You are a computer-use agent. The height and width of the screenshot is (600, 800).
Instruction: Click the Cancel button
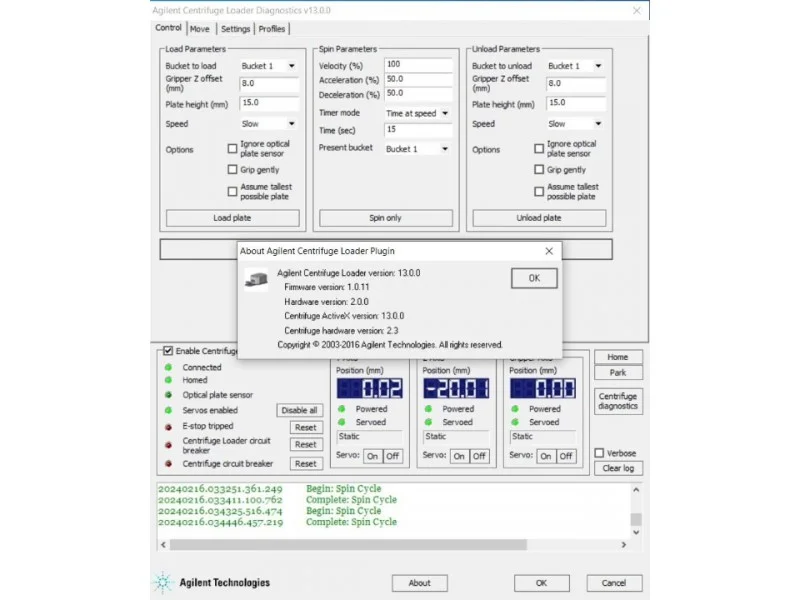(x=614, y=583)
